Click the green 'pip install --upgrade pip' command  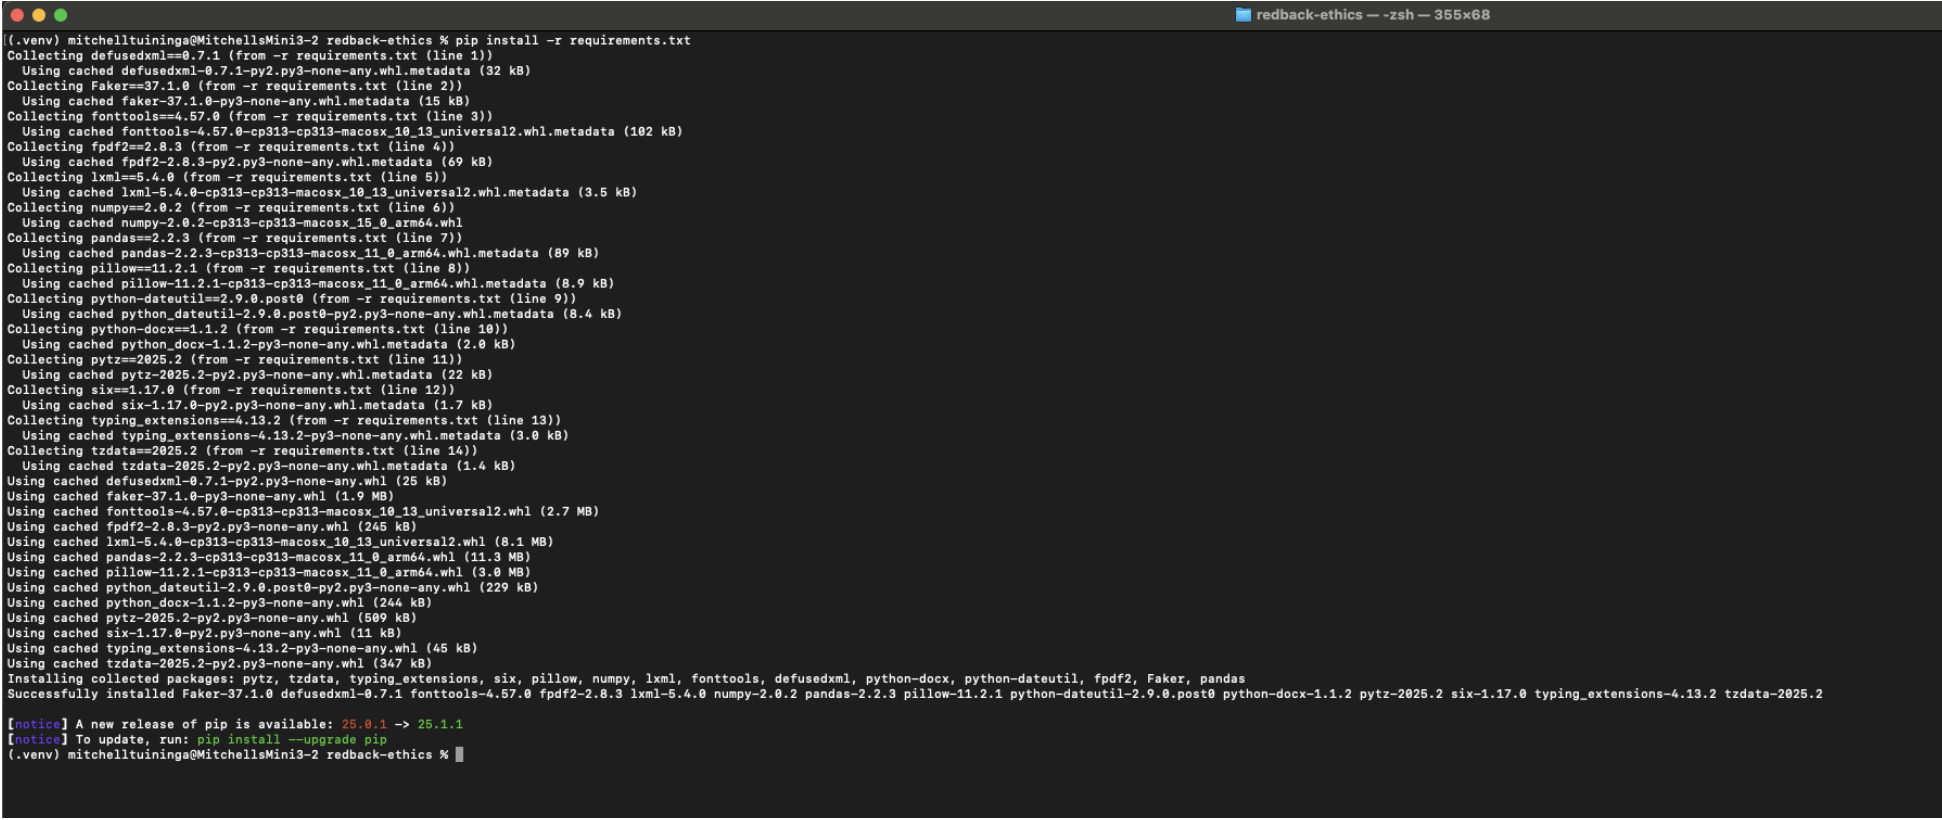pyautogui.click(x=292, y=740)
